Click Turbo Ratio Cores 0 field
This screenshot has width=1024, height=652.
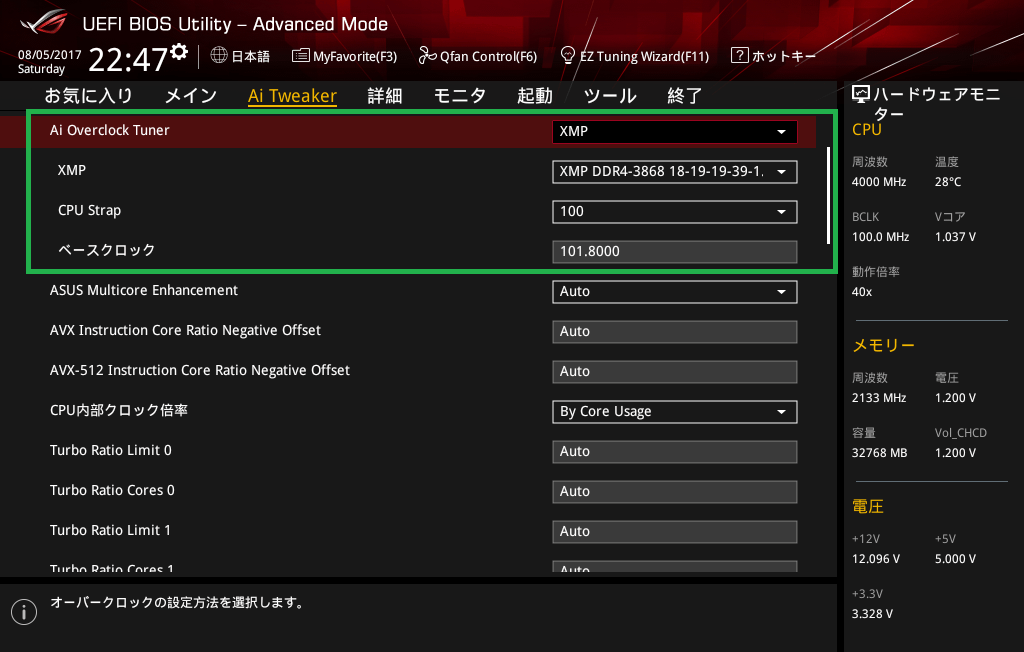point(675,491)
